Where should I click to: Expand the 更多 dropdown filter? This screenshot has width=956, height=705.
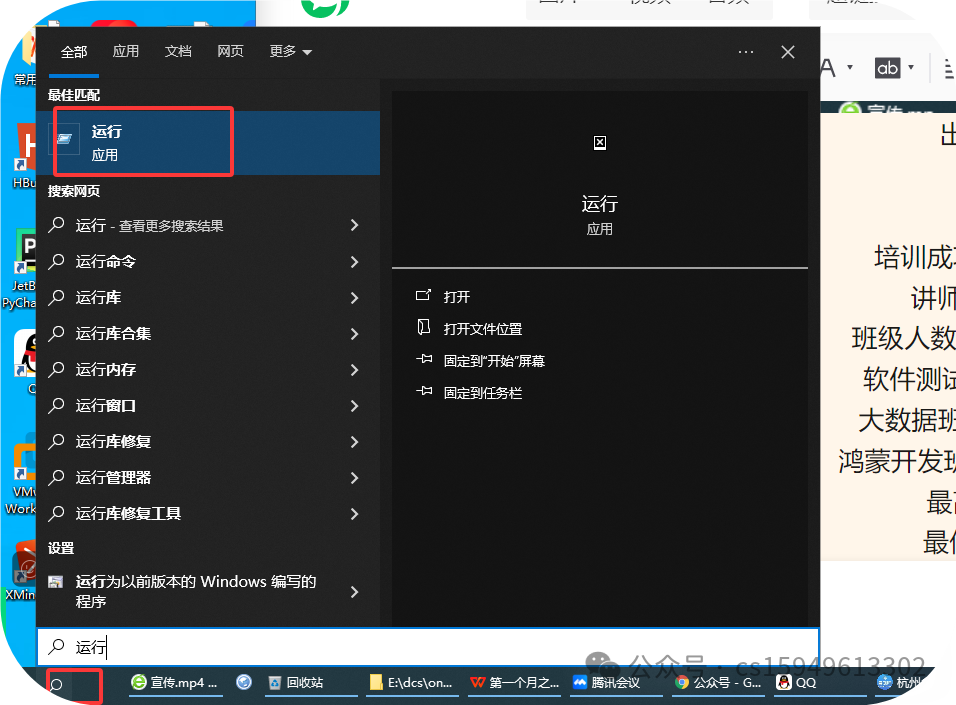(290, 51)
